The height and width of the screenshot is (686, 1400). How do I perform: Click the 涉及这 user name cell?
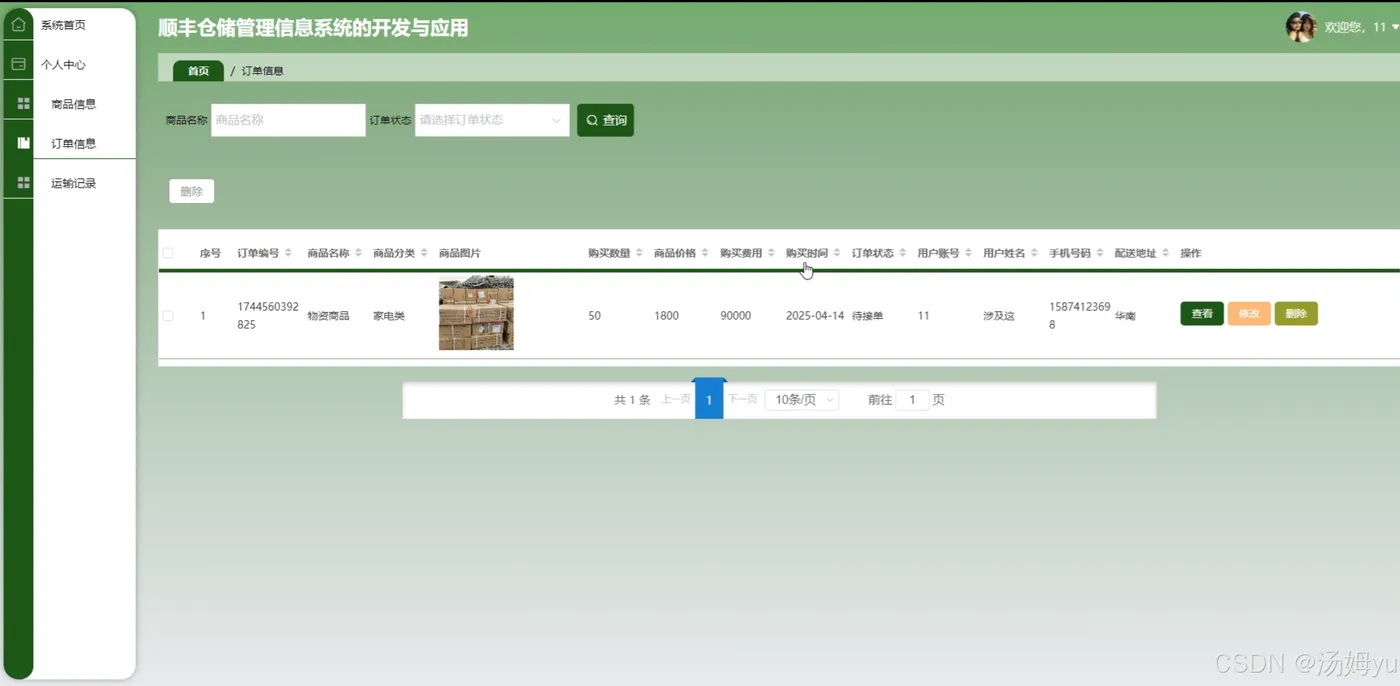(x=999, y=316)
